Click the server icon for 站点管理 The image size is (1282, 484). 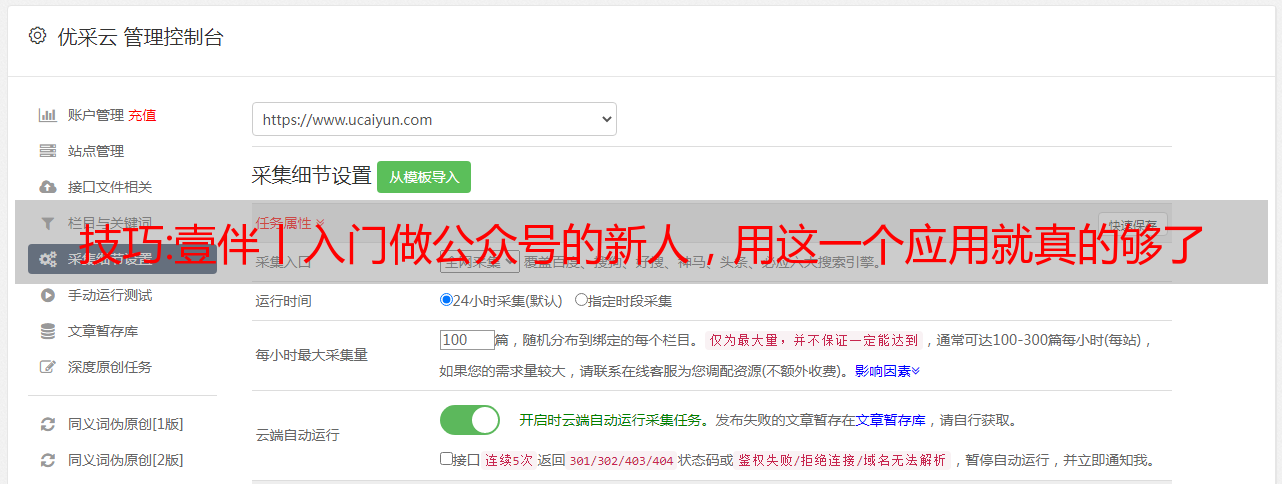click(47, 151)
